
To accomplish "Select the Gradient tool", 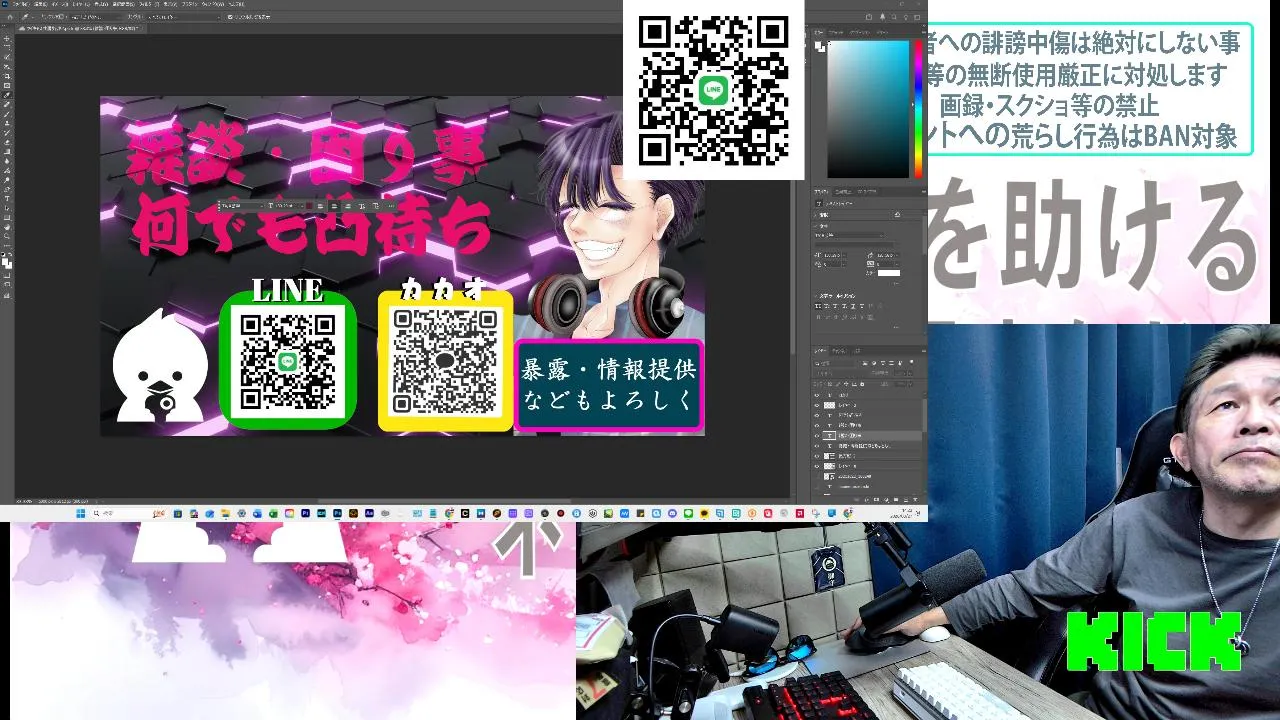I will 7,151.
